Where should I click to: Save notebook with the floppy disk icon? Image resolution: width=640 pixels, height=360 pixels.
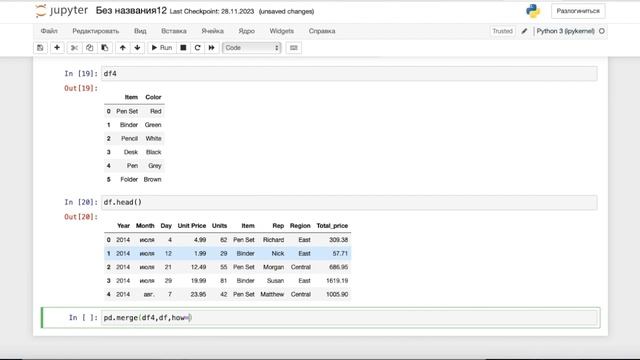(x=40, y=48)
